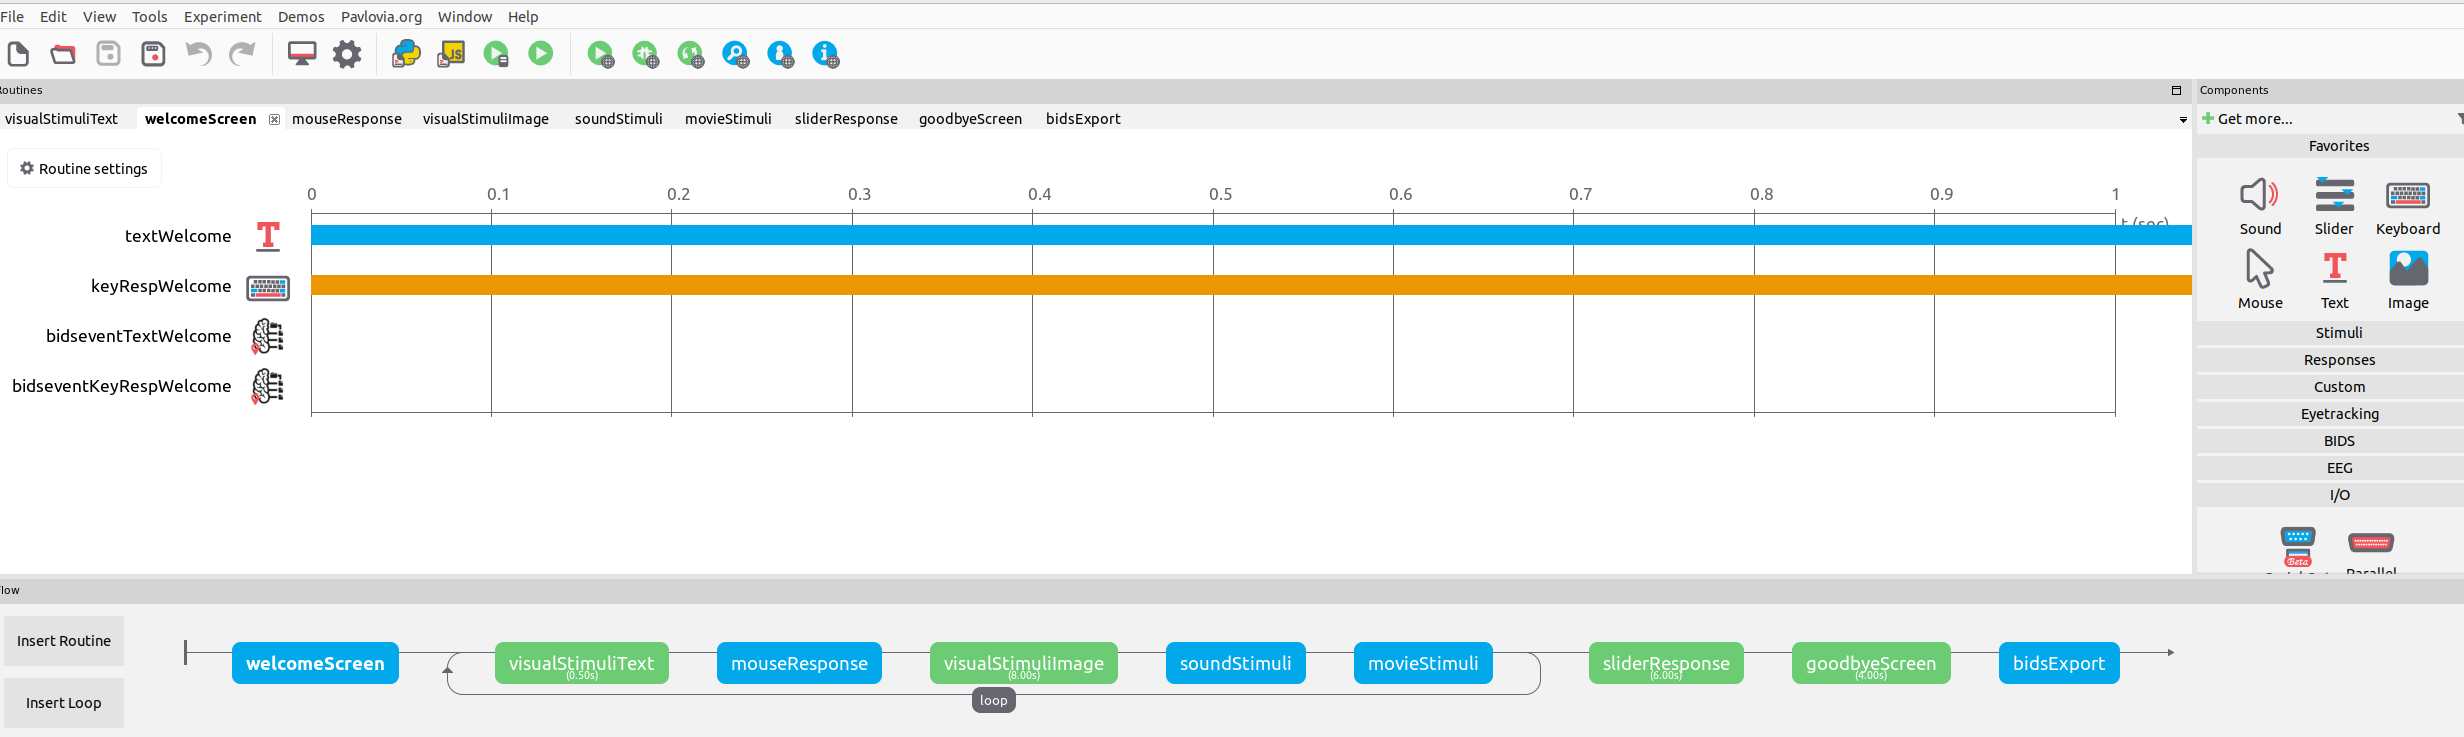2464x737 pixels.
Task: Send experiment to Runner
Action: [496, 54]
